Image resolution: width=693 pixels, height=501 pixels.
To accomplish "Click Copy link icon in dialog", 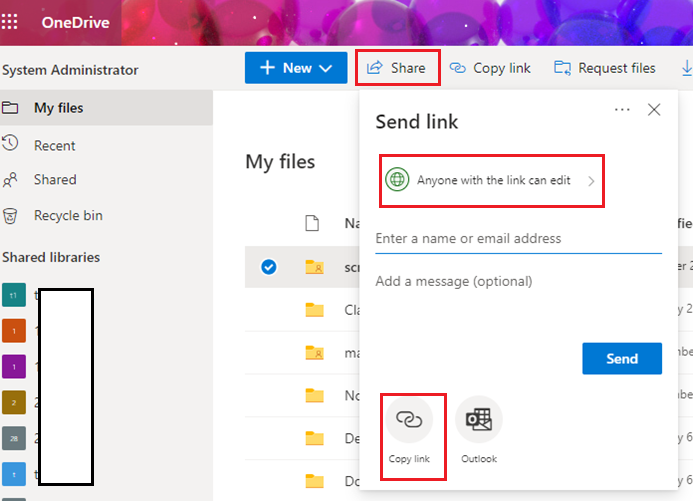I will [x=409, y=420].
